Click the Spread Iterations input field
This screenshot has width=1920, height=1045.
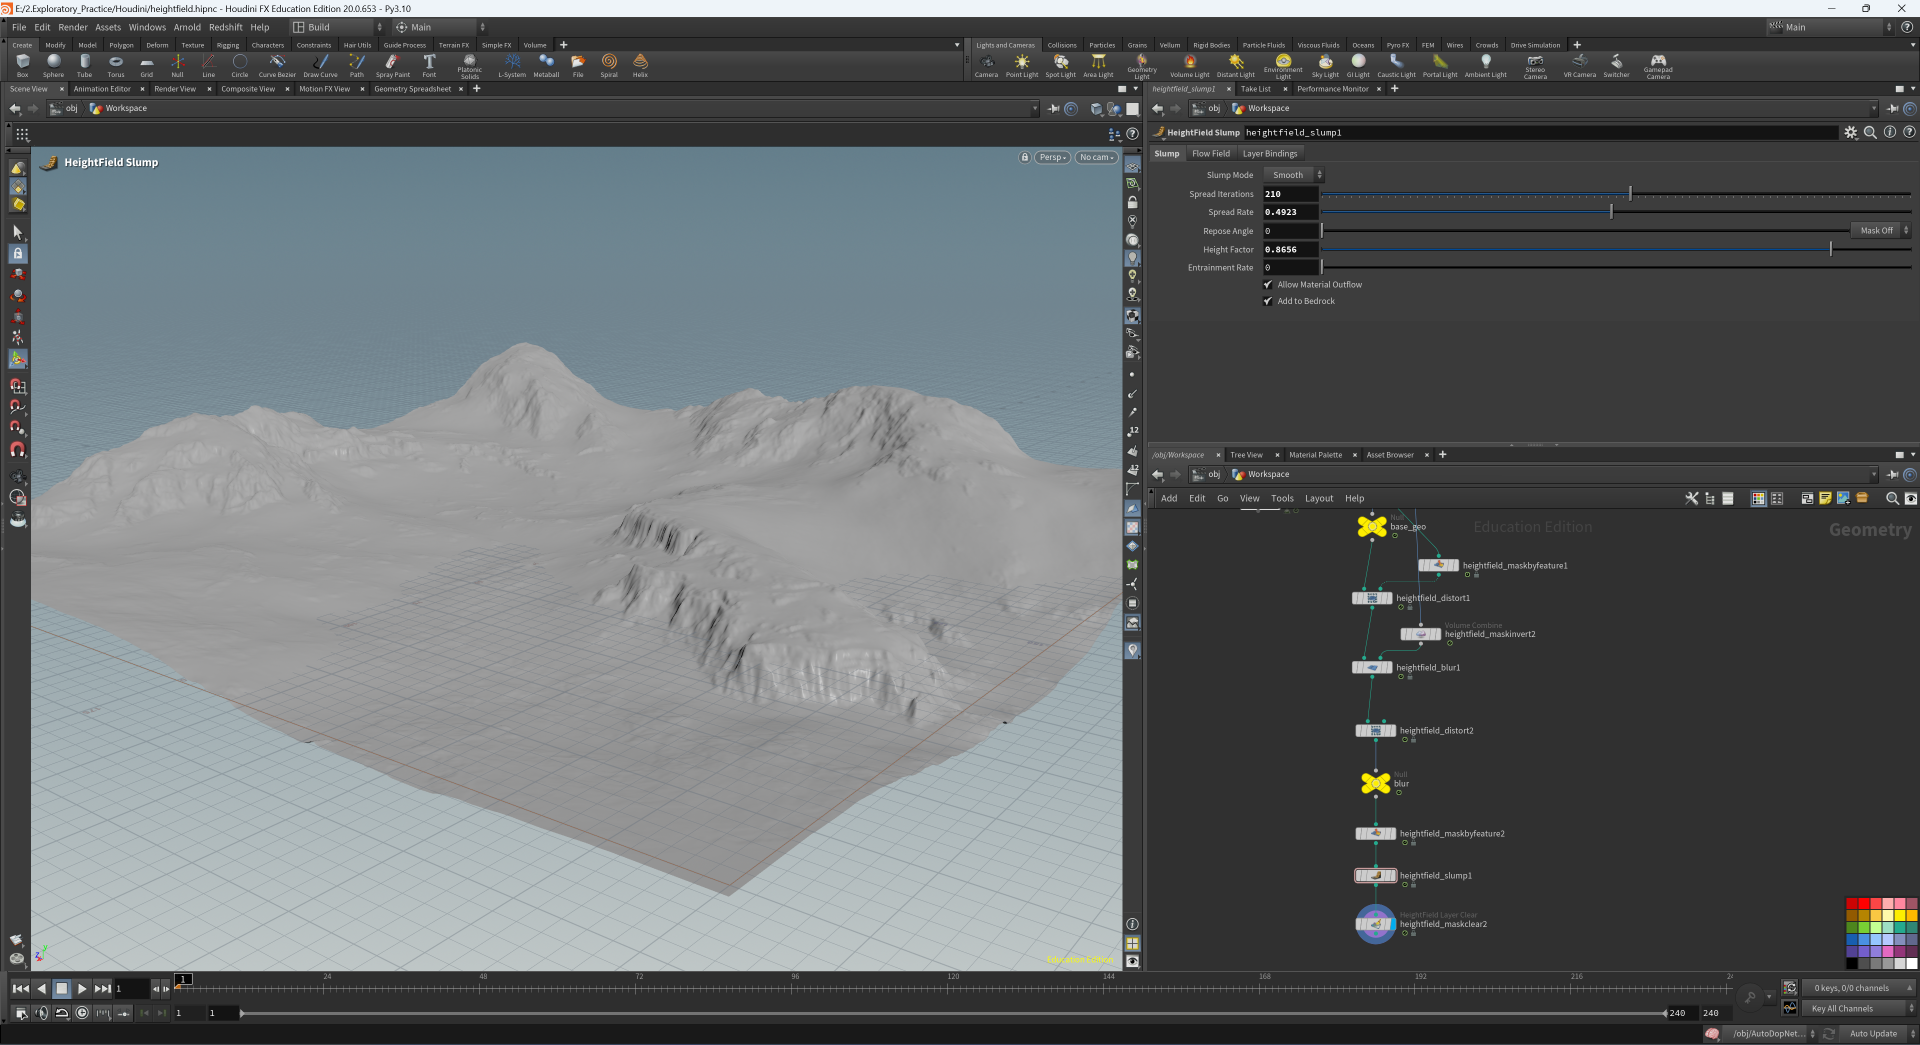pyautogui.click(x=1290, y=194)
